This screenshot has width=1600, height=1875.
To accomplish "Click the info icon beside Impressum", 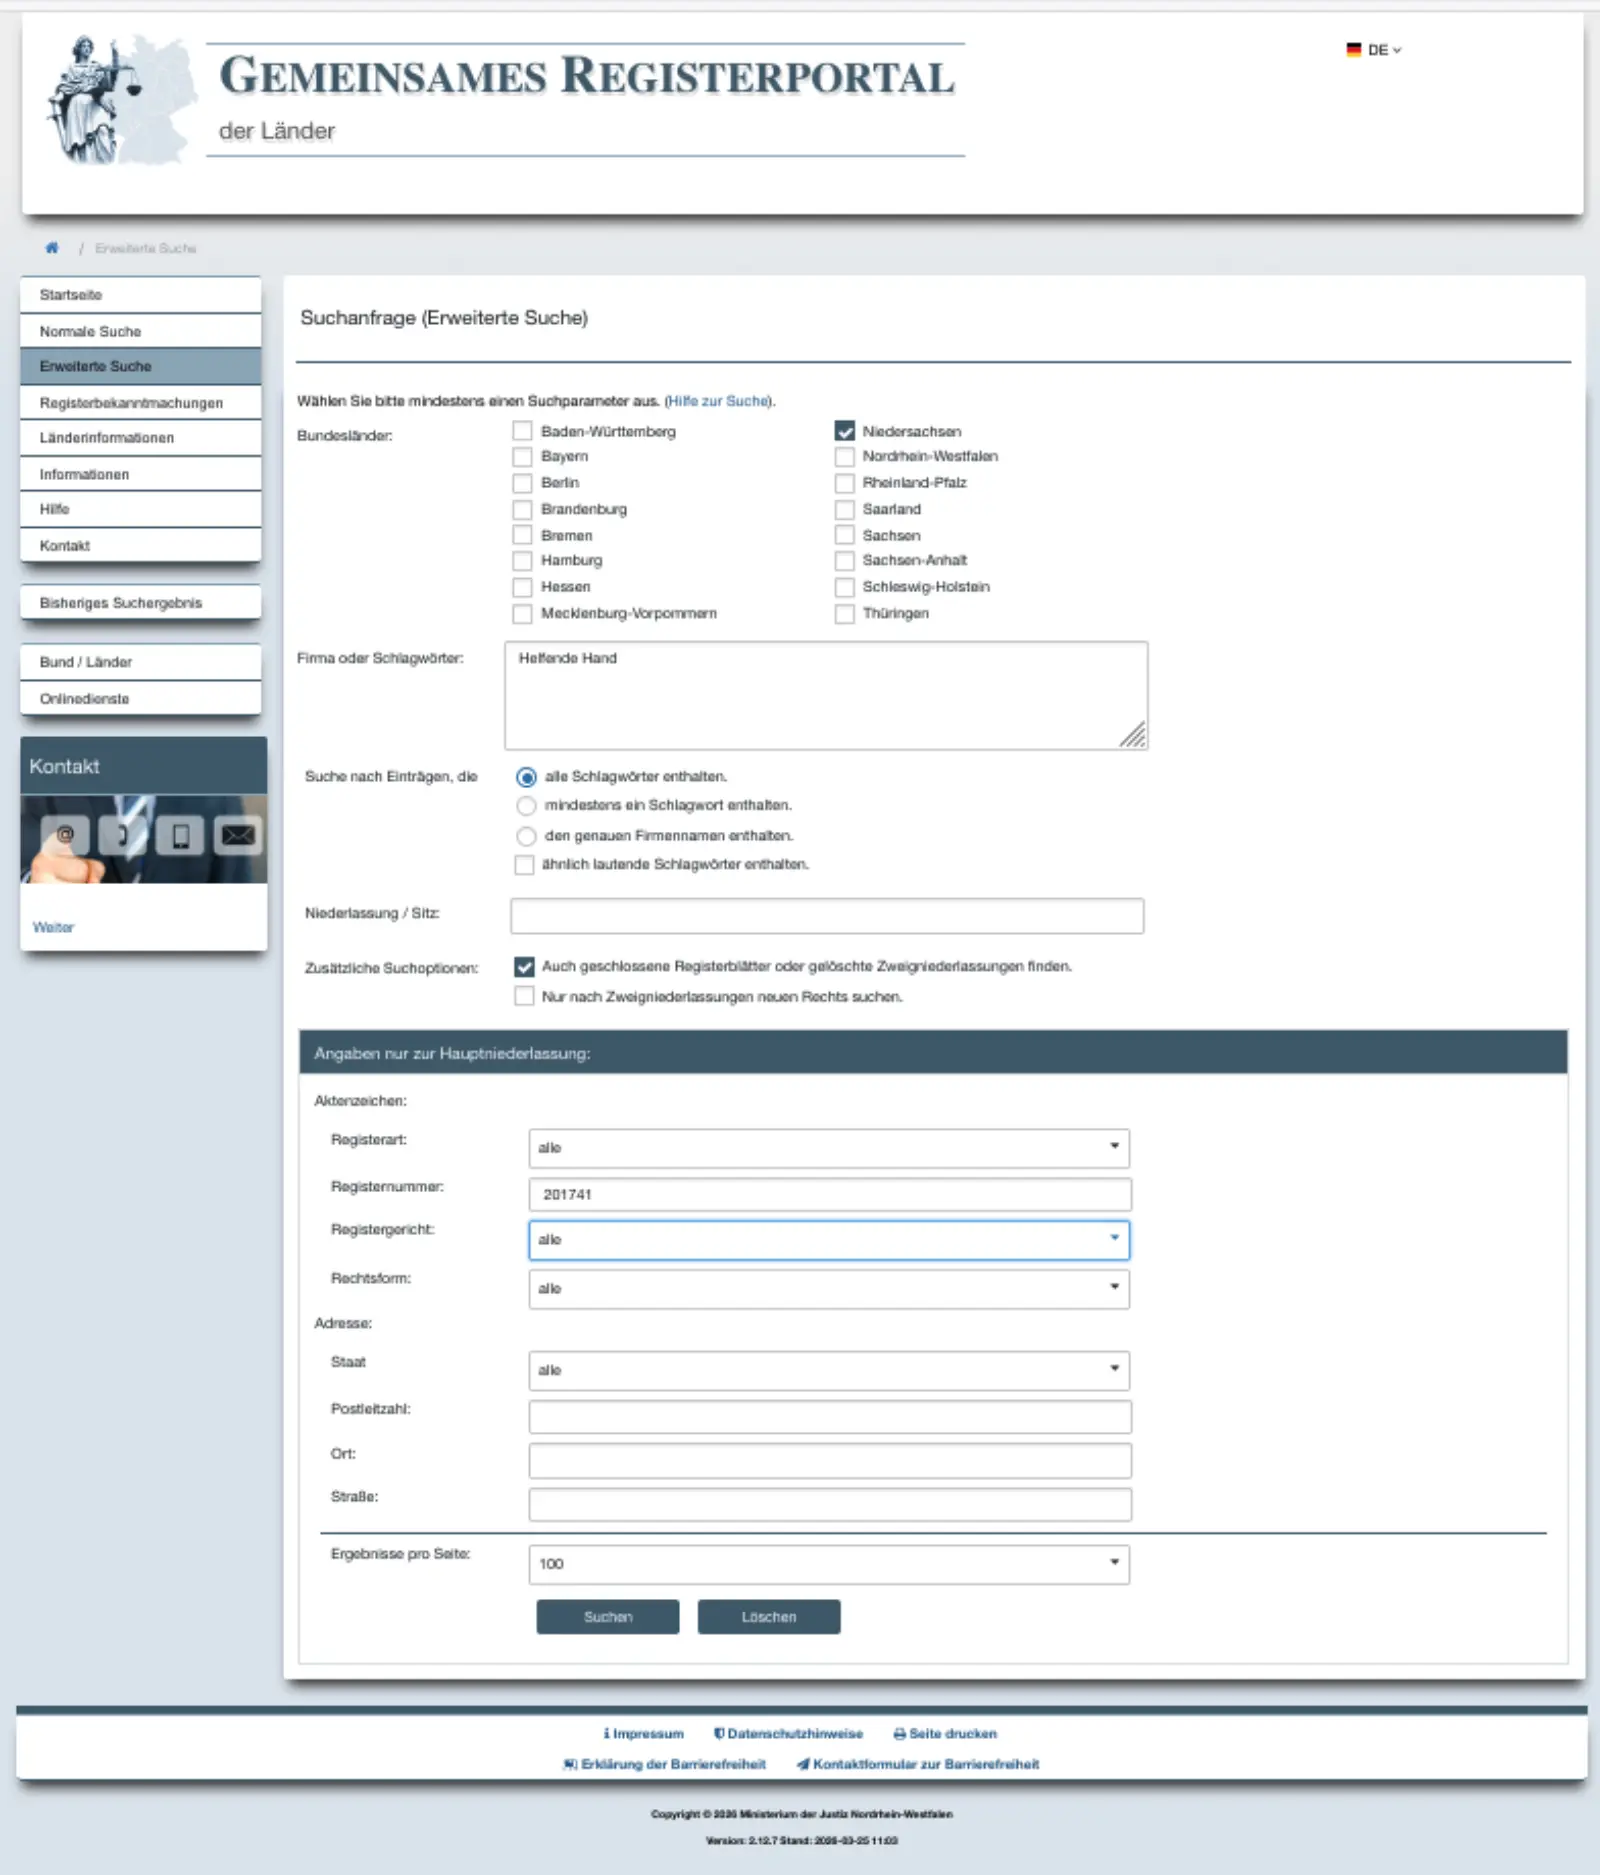I will point(606,1734).
